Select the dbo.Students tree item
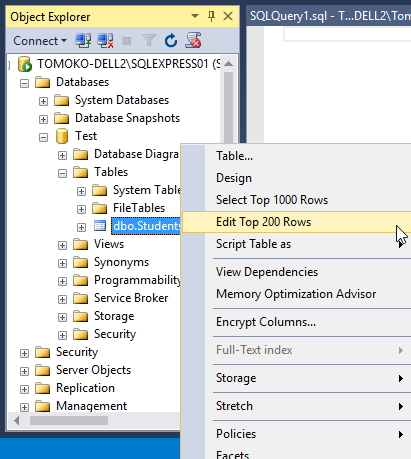411x459 pixels. 146,226
